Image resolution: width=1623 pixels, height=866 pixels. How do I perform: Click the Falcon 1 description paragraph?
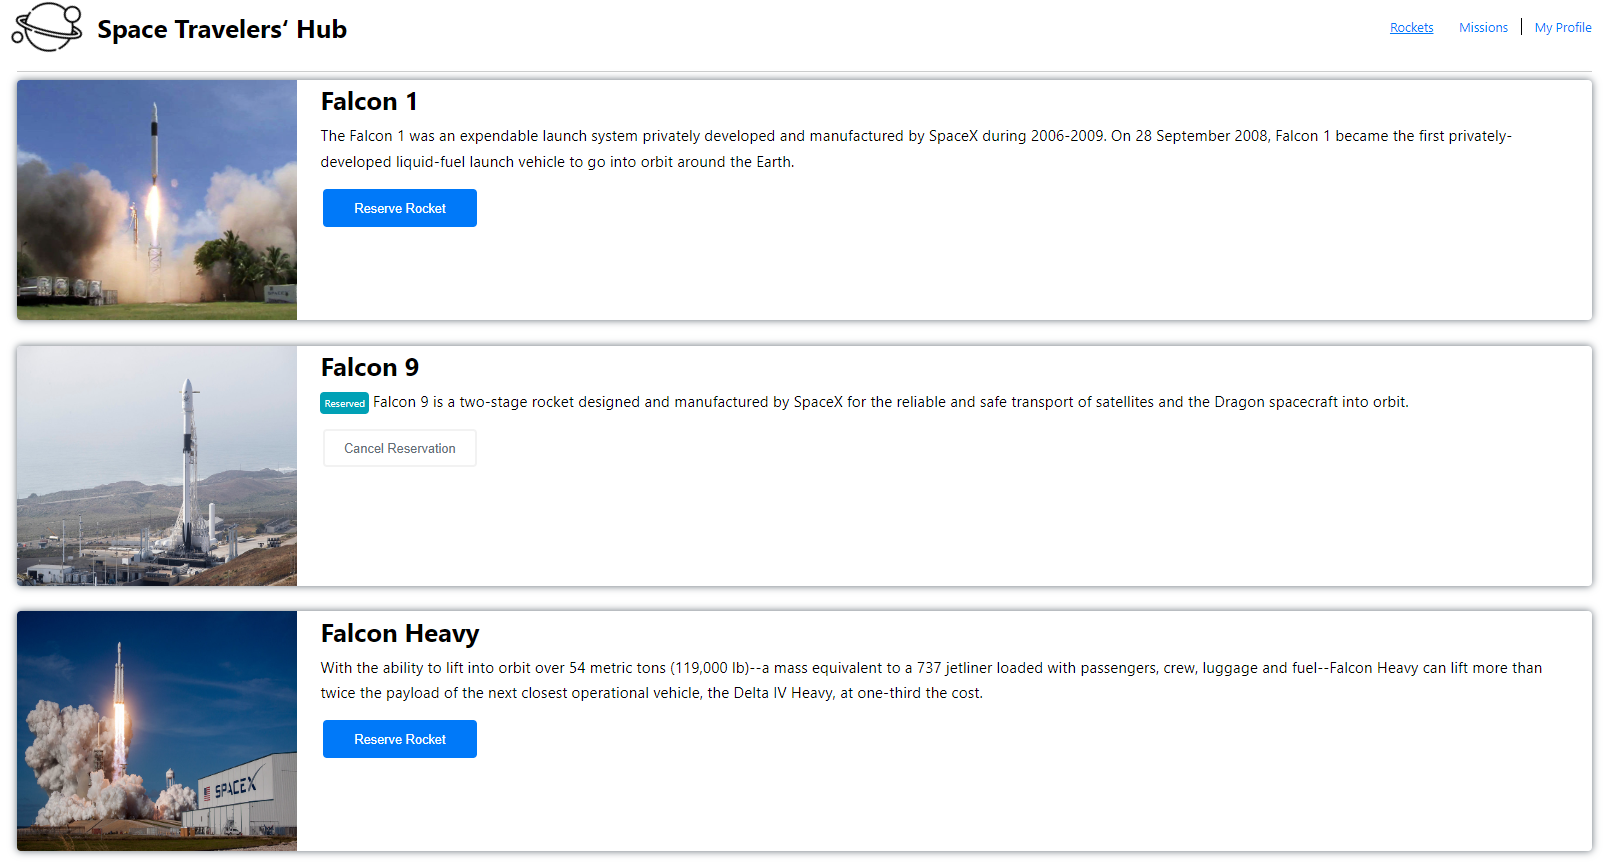point(916,149)
